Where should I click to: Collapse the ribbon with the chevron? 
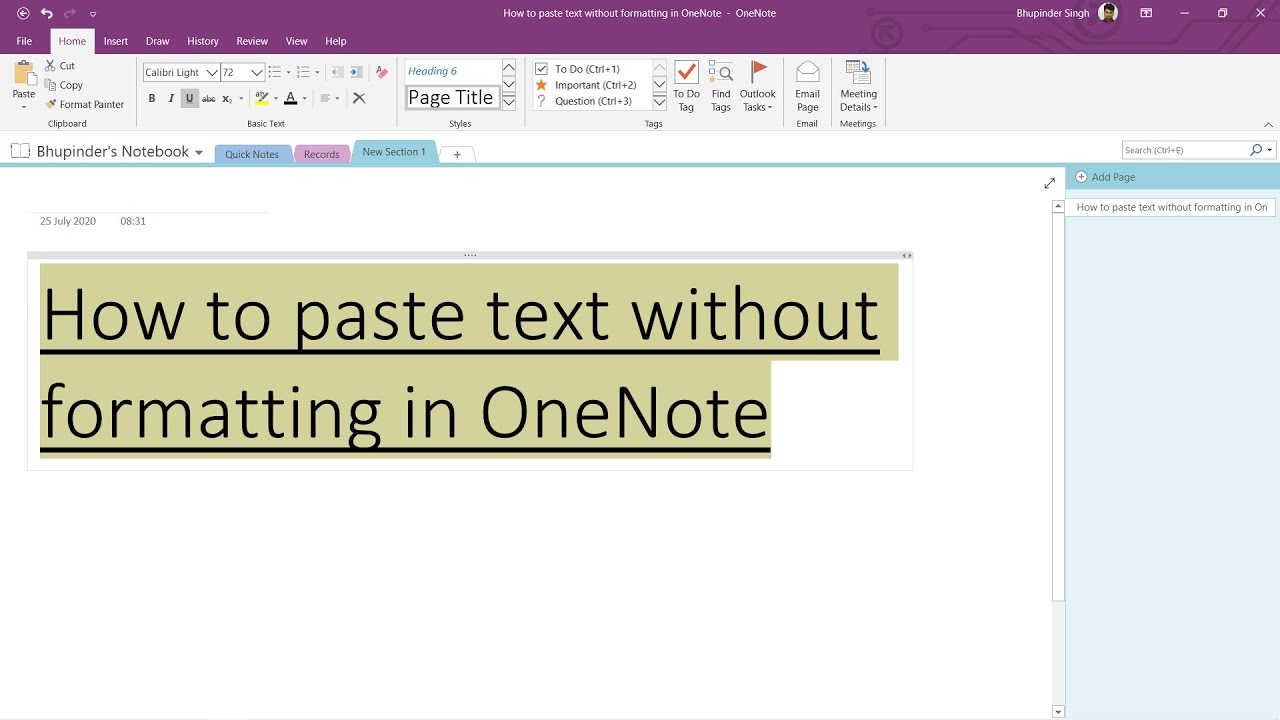[x=1269, y=125]
